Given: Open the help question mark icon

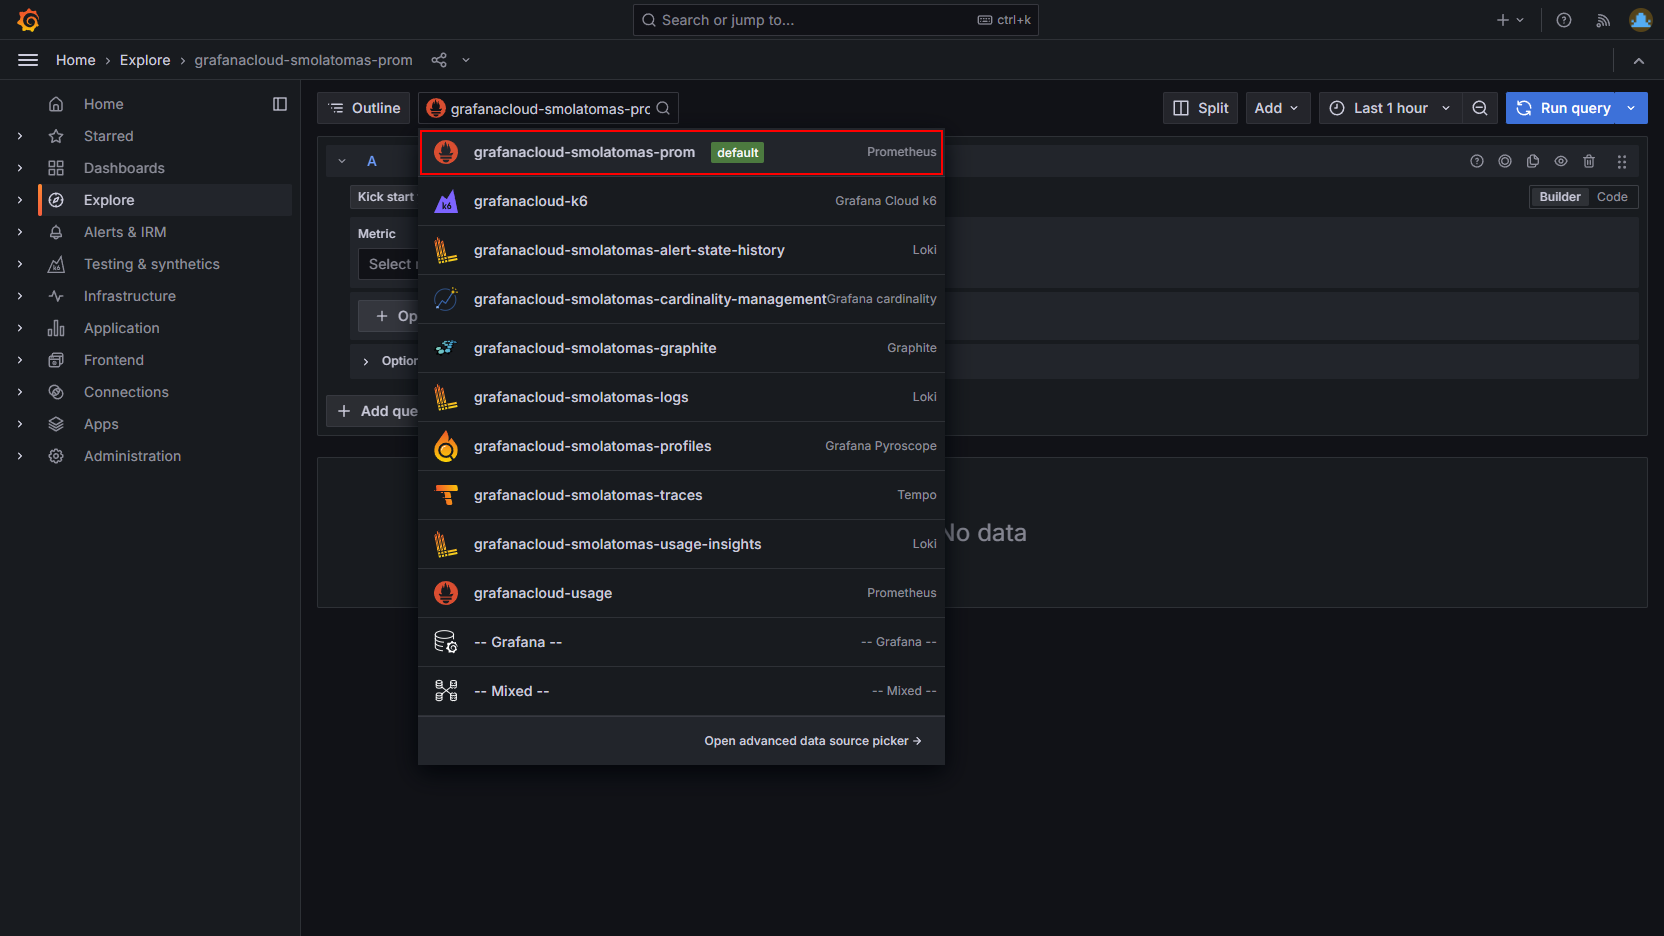Looking at the screenshot, I should tap(1564, 20).
